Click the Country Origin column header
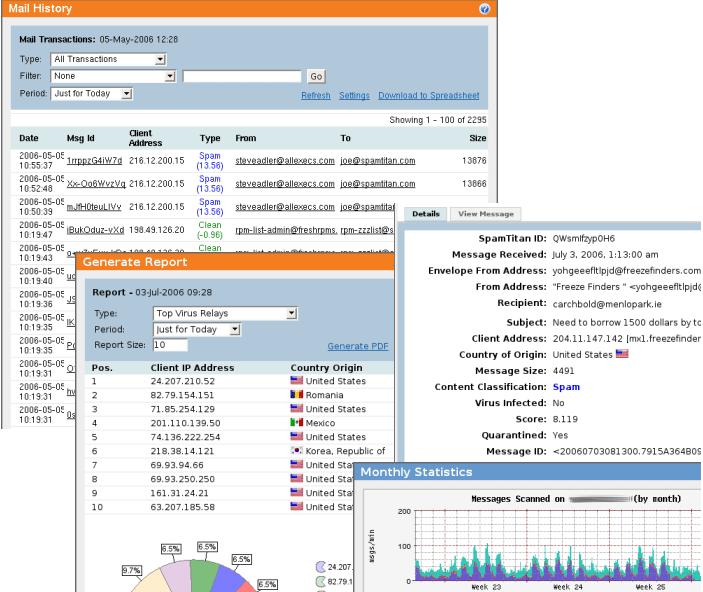Viewport: 703px width, 592px height. click(326, 368)
